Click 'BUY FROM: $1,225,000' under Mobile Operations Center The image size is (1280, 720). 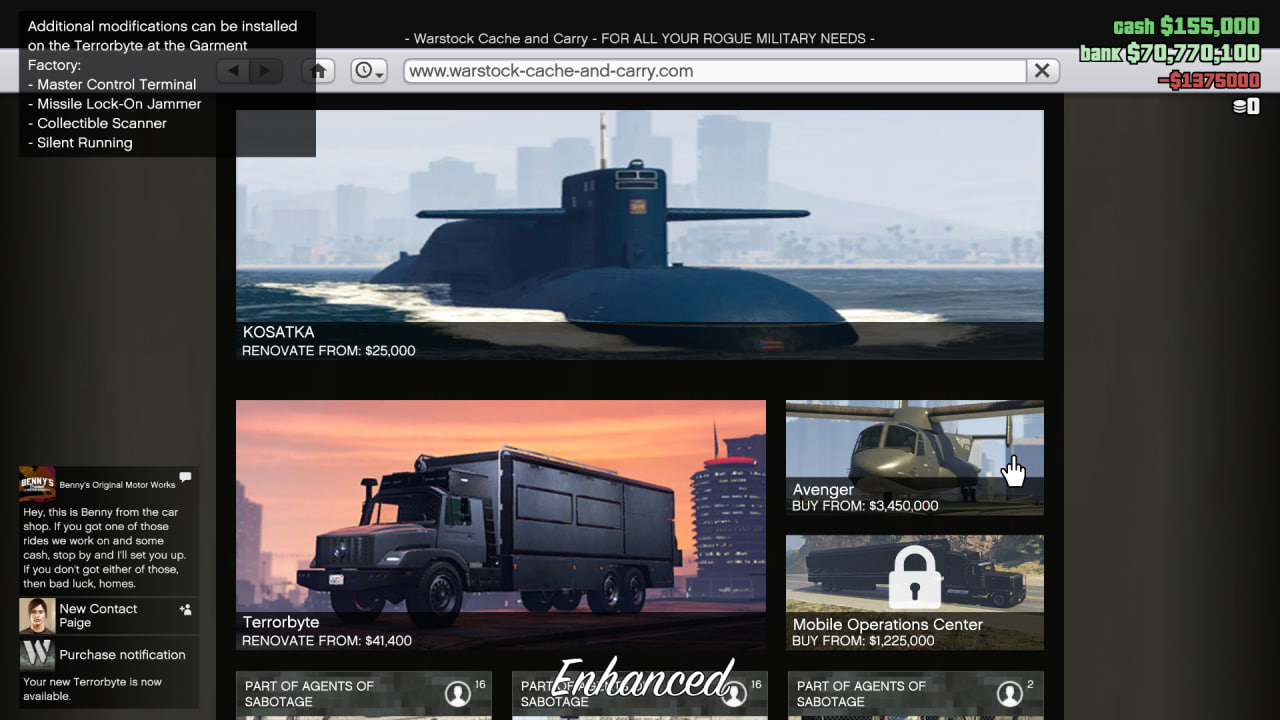tap(864, 641)
